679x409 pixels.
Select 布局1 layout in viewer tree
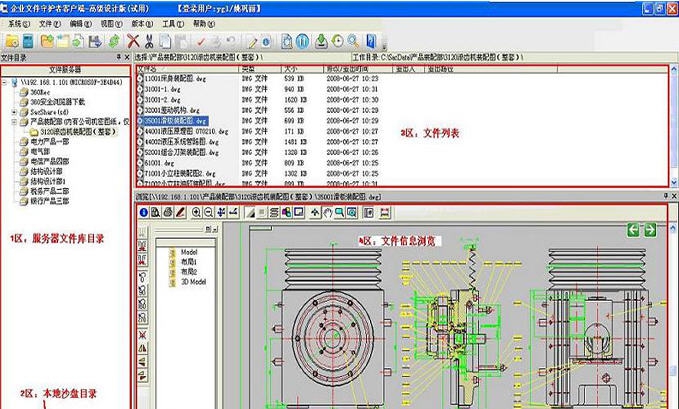point(189,262)
